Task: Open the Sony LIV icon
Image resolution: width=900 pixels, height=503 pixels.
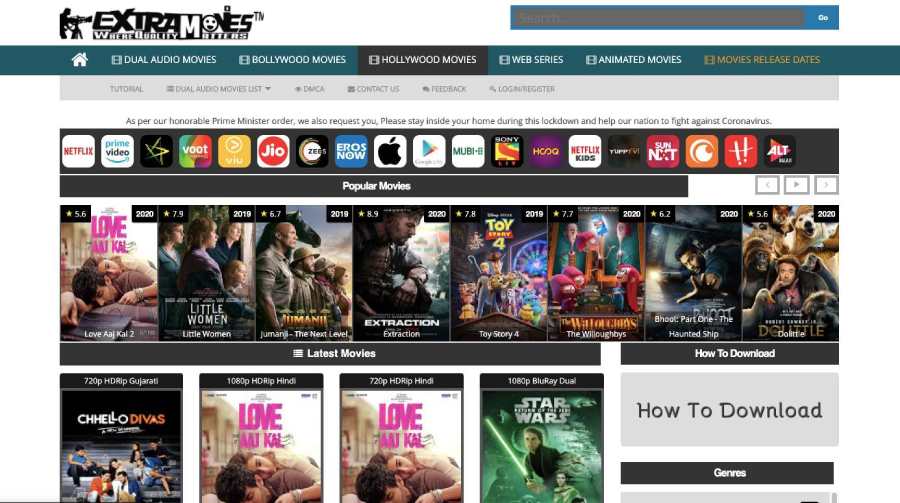Action: point(507,152)
